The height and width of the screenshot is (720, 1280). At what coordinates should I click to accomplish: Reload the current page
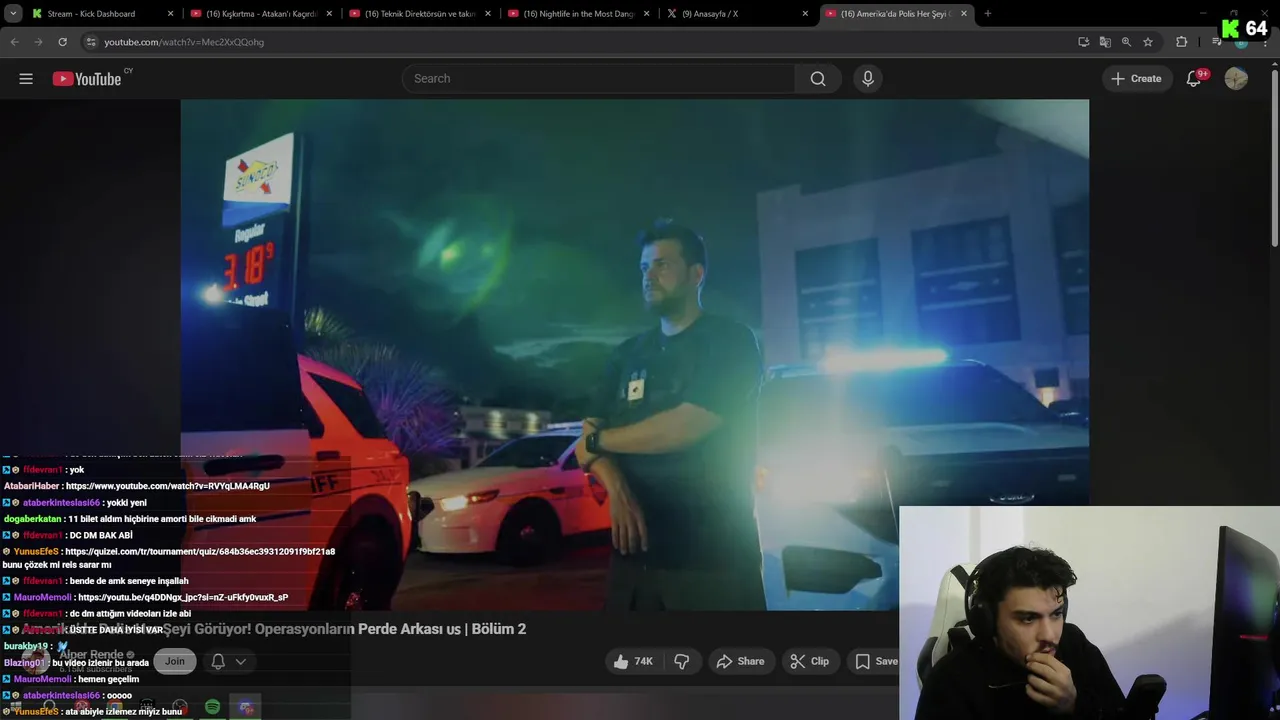pyautogui.click(x=62, y=42)
